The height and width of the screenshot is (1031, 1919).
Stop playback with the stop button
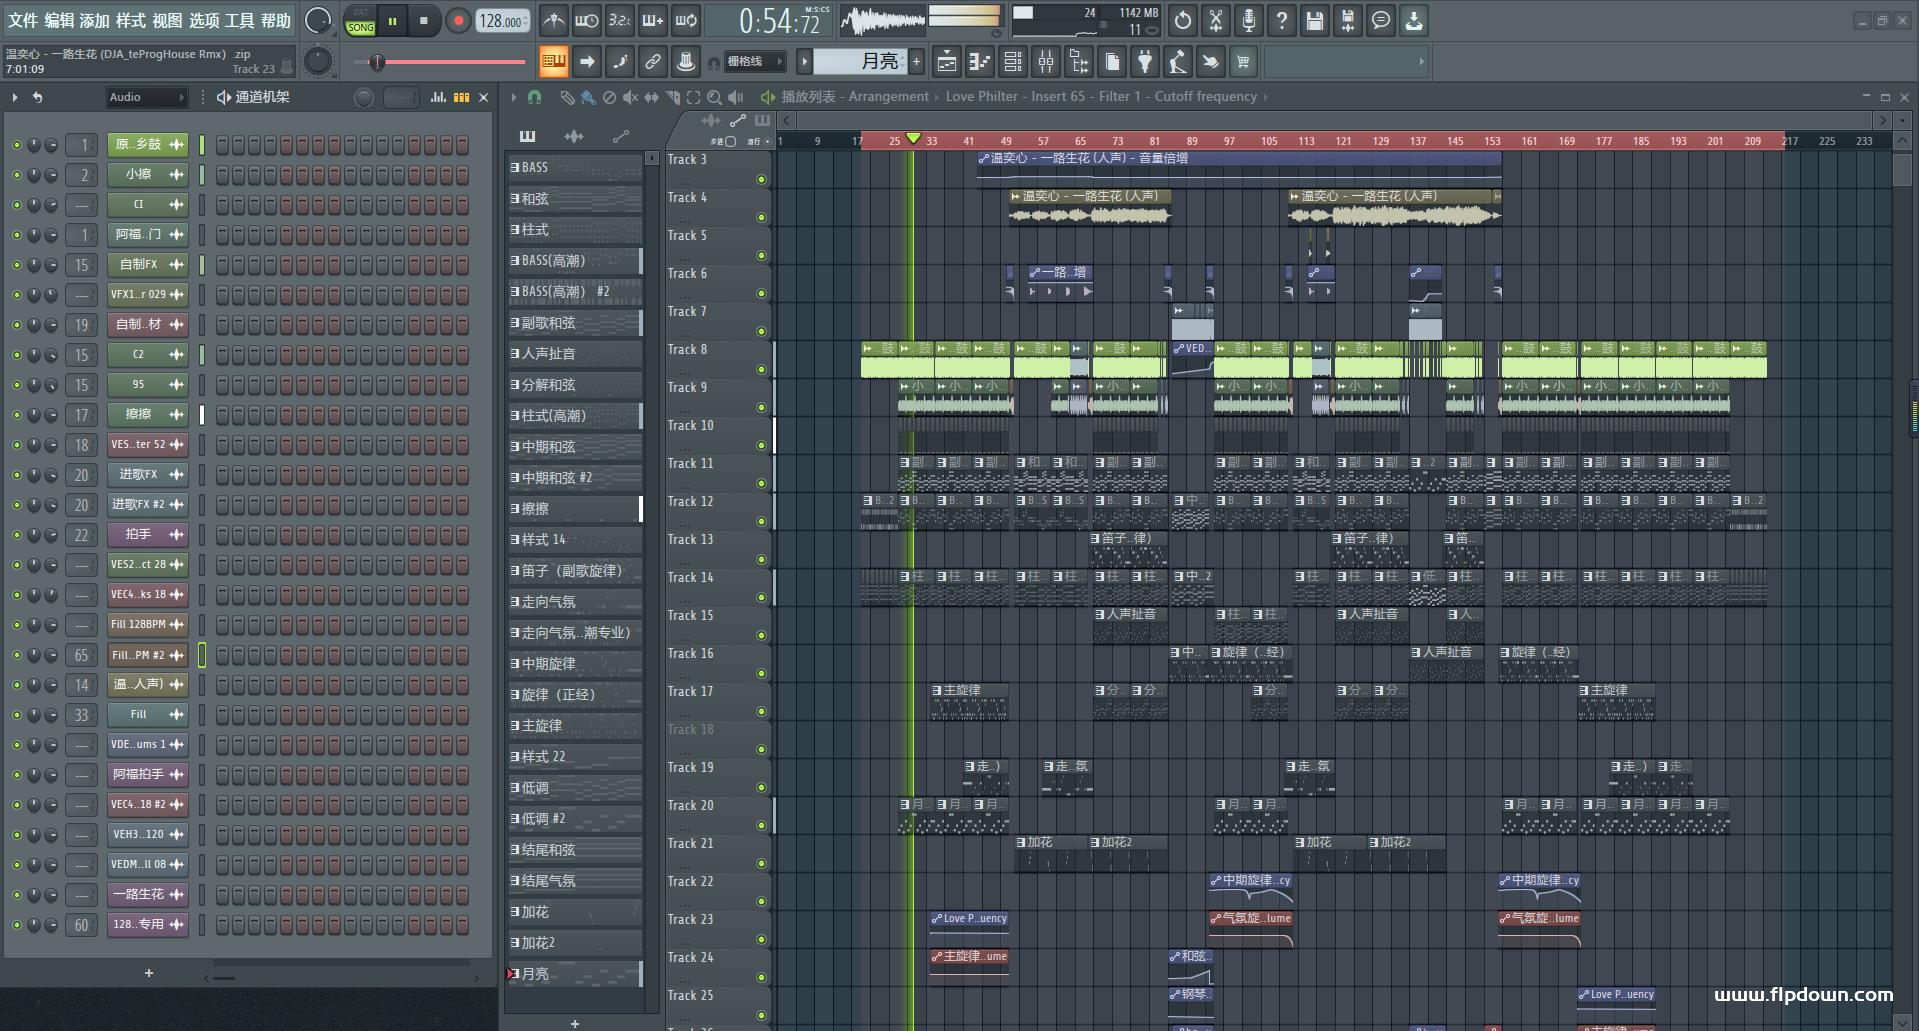(x=424, y=20)
